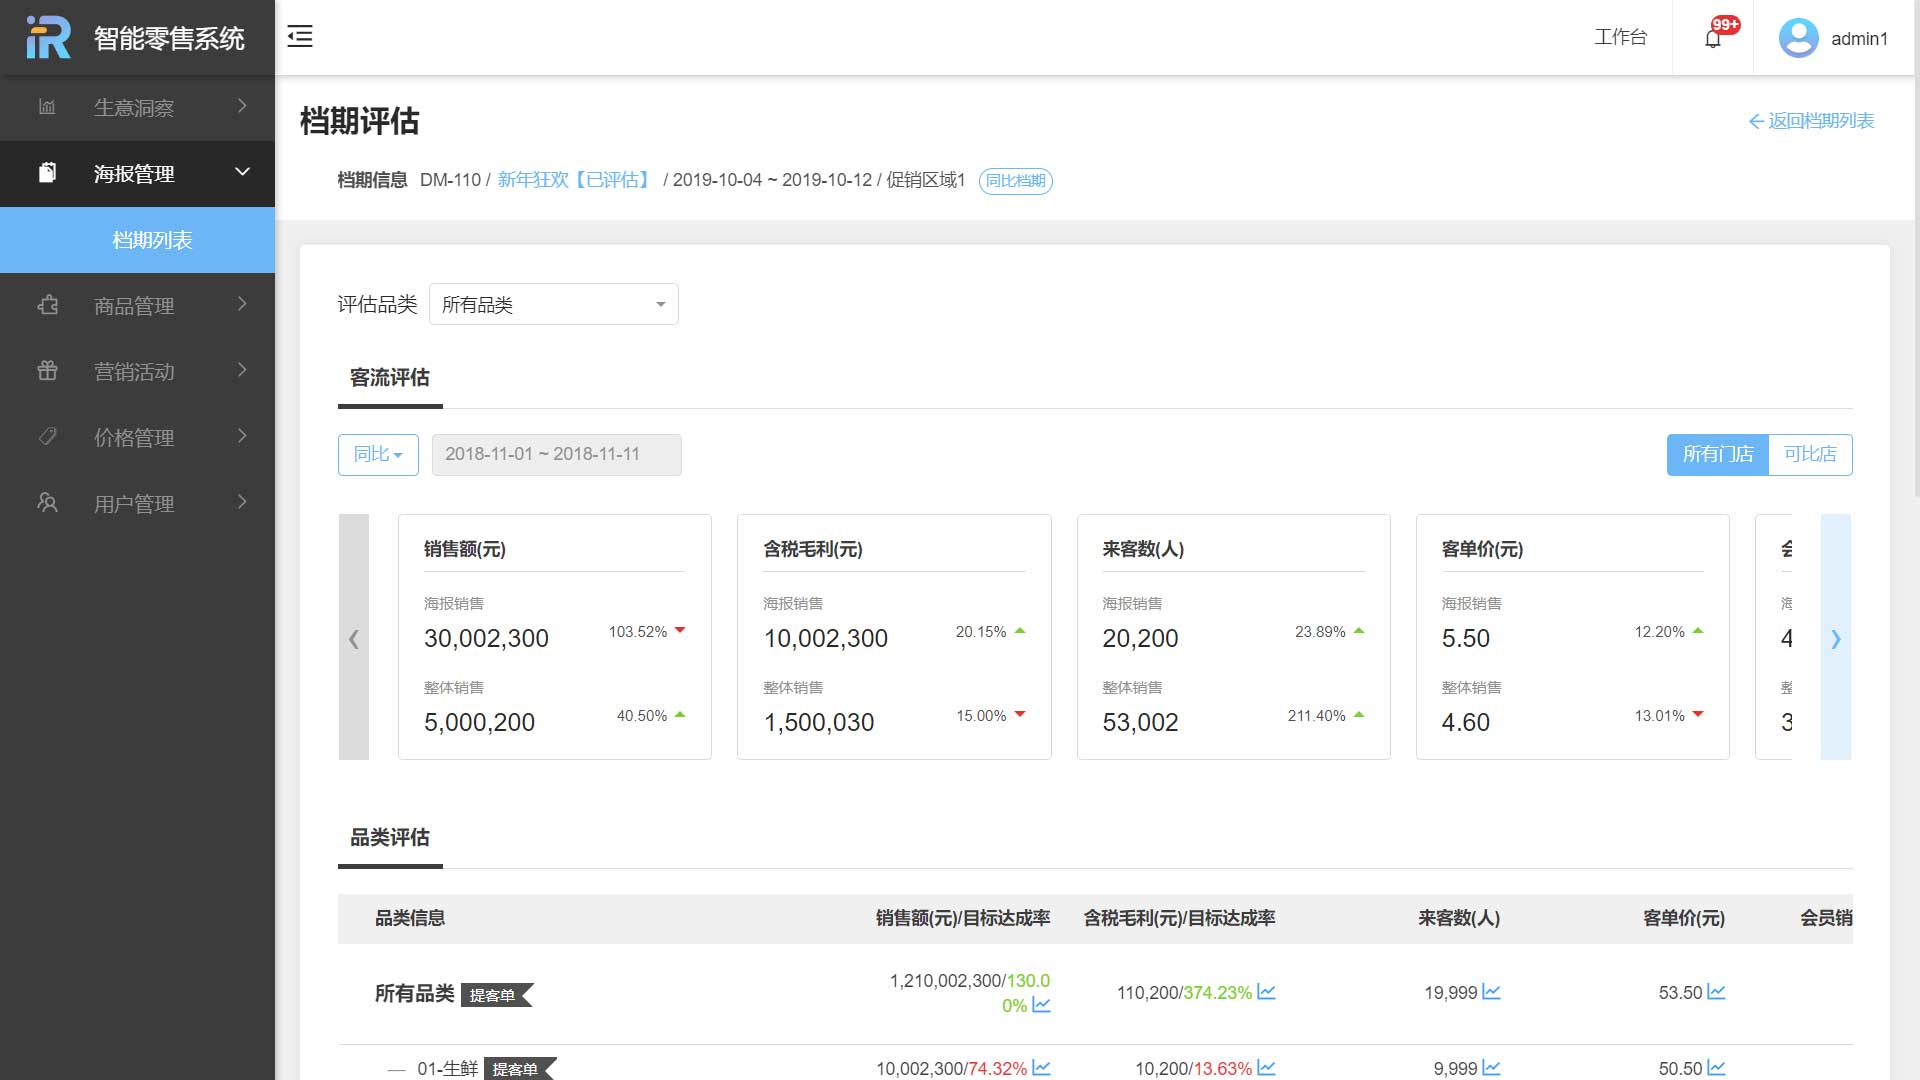Open the 同比 comparison dropdown
The width and height of the screenshot is (1920, 1080).
tap(378, 454)
